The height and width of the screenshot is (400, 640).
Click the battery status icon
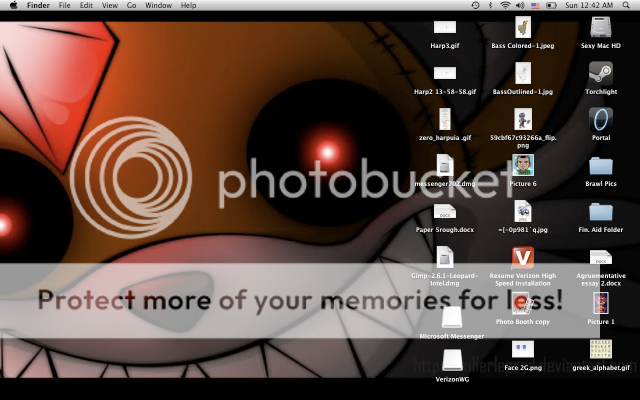point(551,5)
